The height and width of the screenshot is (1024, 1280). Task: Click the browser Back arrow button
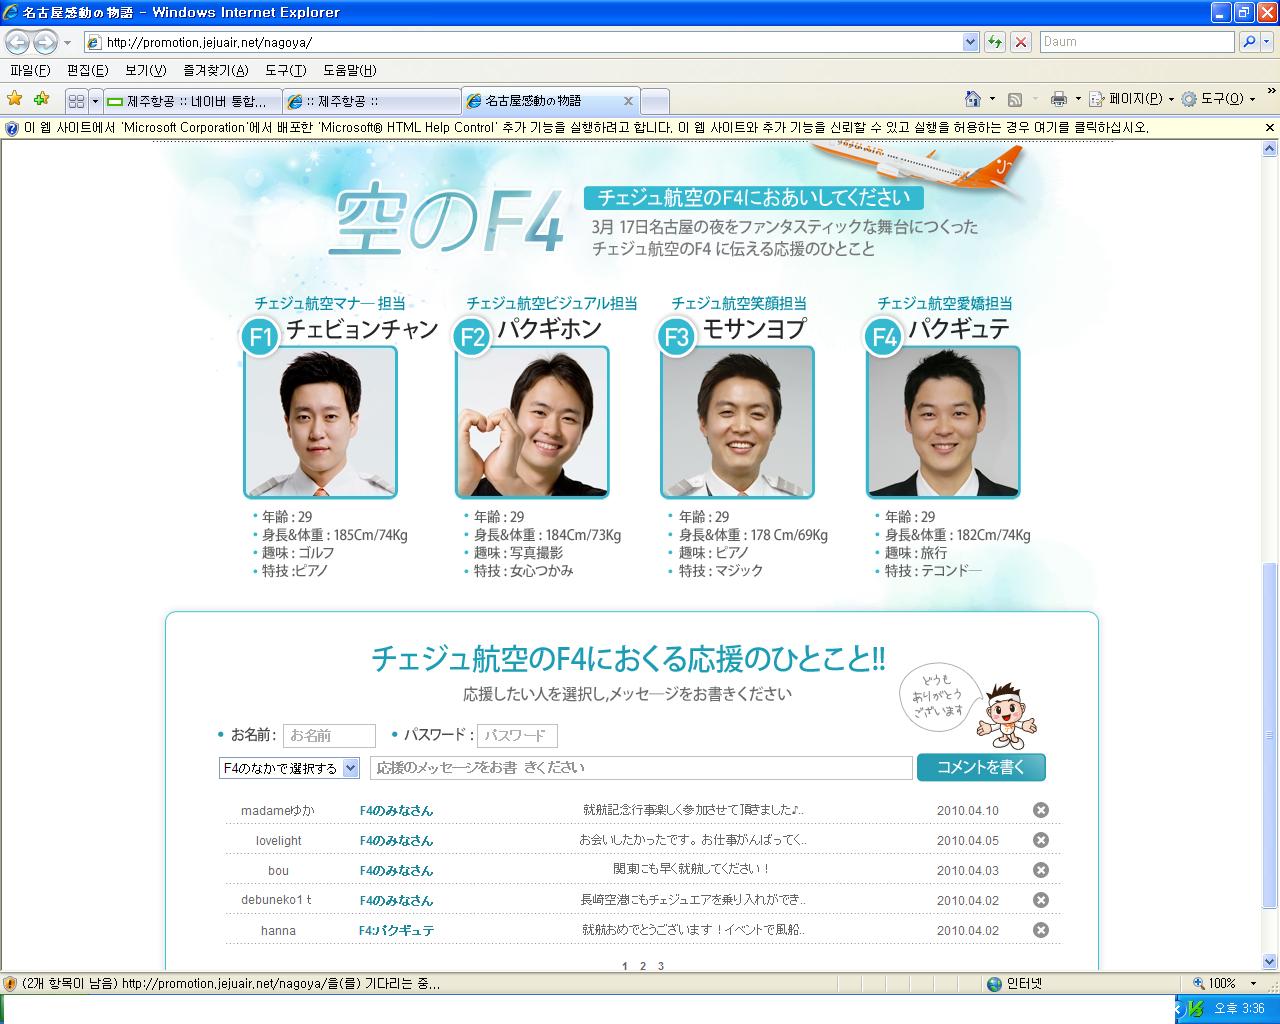[x=17, y=42]
